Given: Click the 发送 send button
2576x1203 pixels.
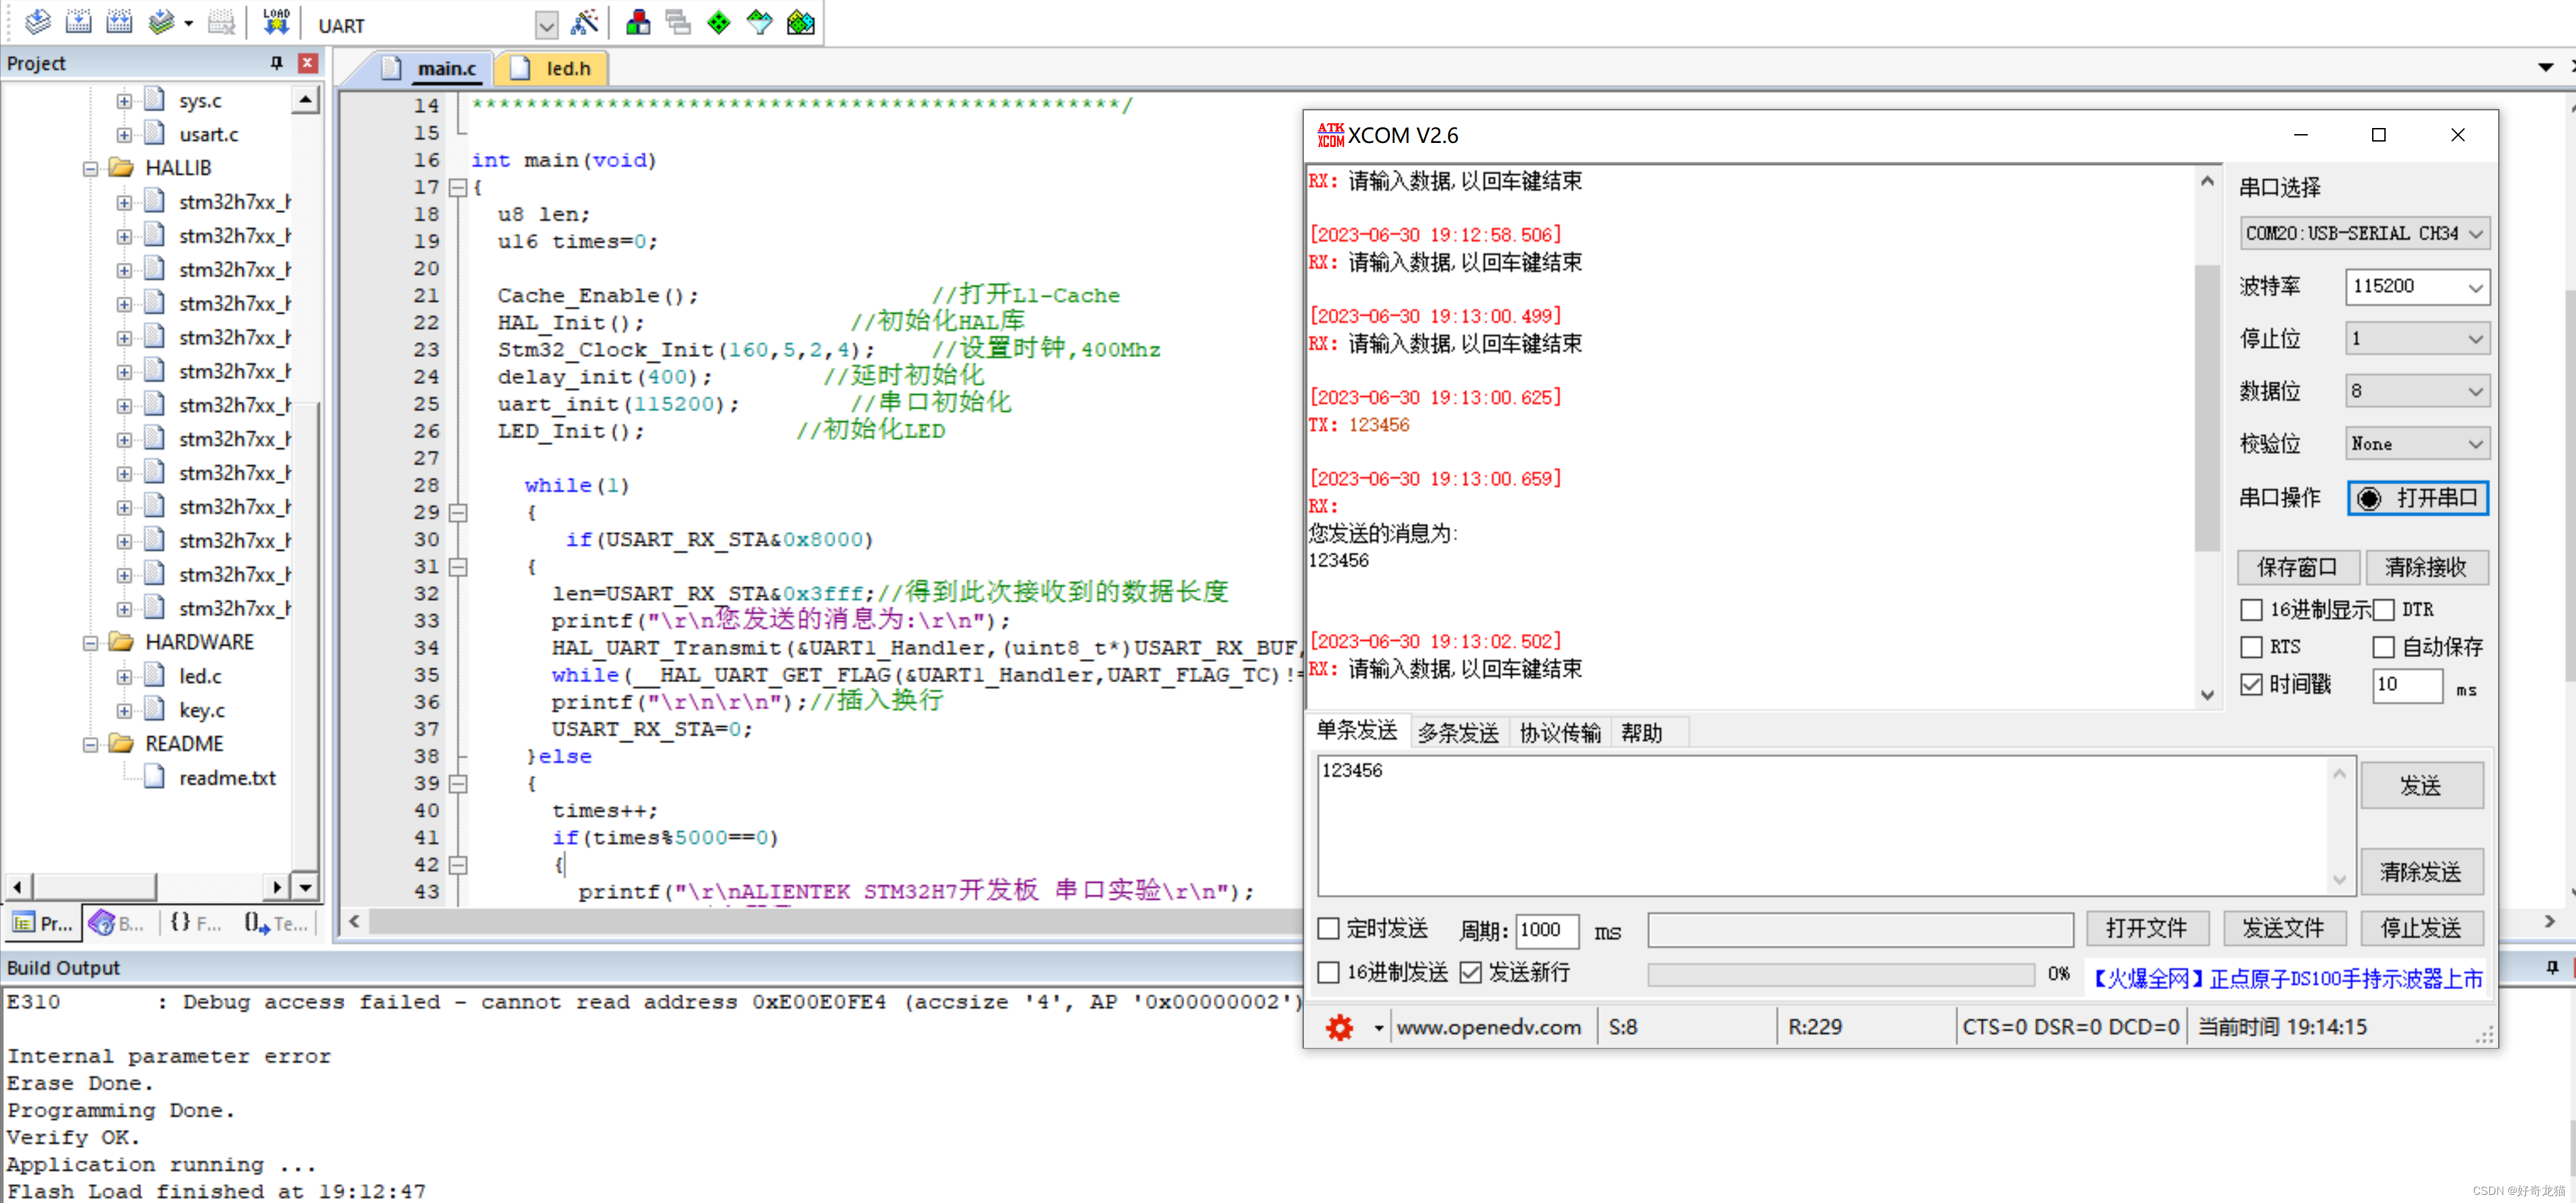Looking at the screenshot, I should click(x=2421, y=785).
